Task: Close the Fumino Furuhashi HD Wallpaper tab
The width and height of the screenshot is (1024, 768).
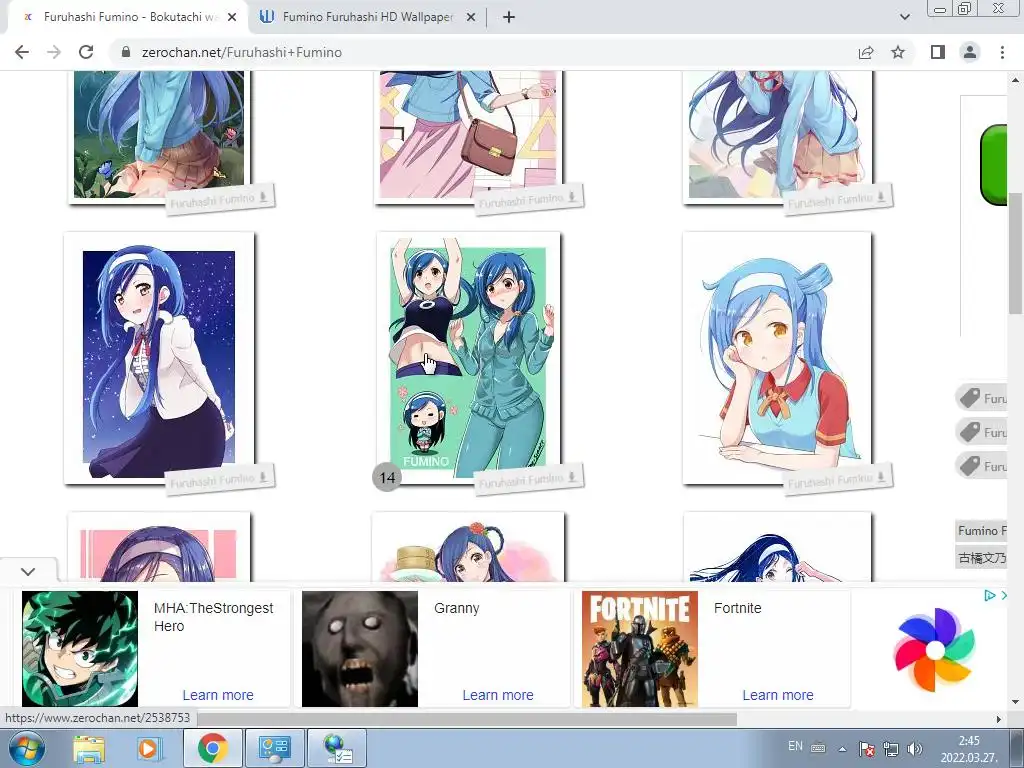Action: pos(471,18)
